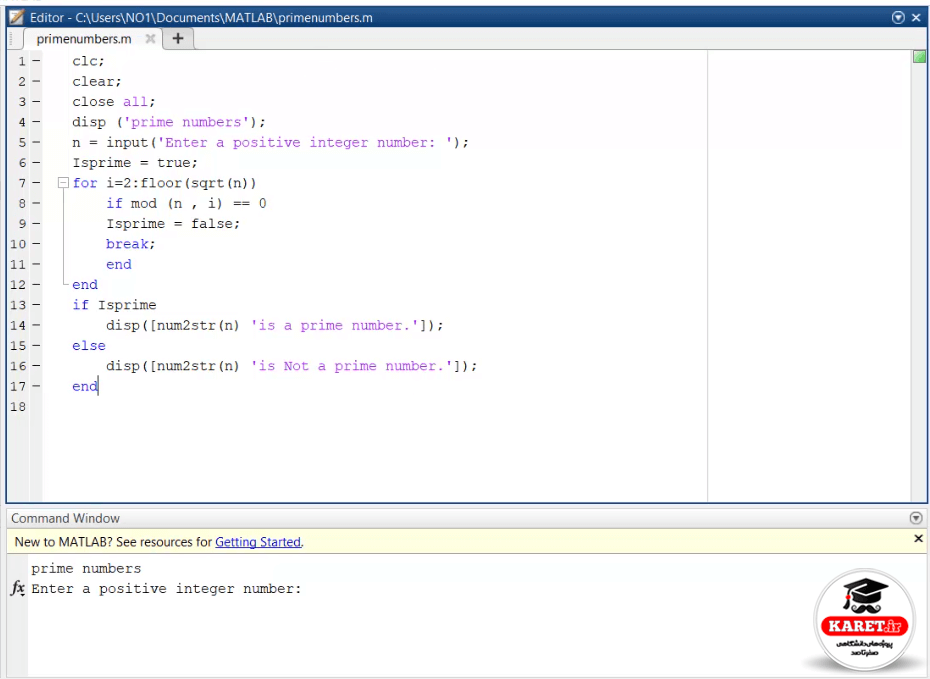Add a new editor tab with plus button
930x679 pixels.
[178, 39]
